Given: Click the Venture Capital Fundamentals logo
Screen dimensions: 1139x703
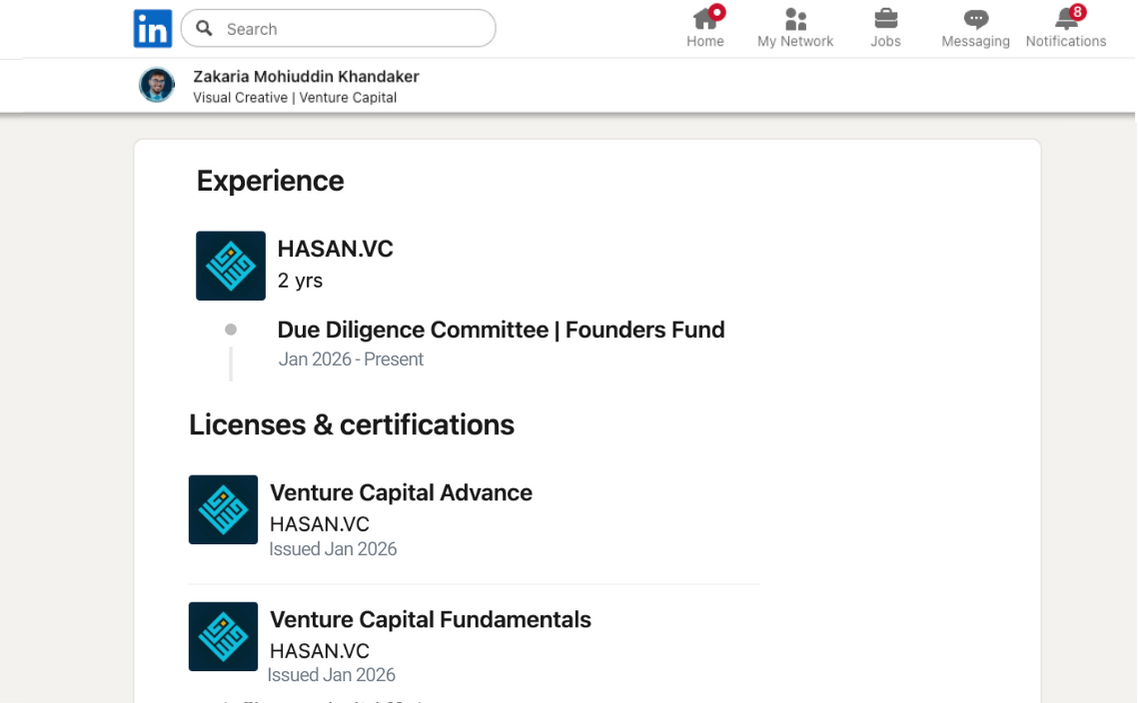Looking at the screenshot, I should pyautogui.click(x=223, y=636).
